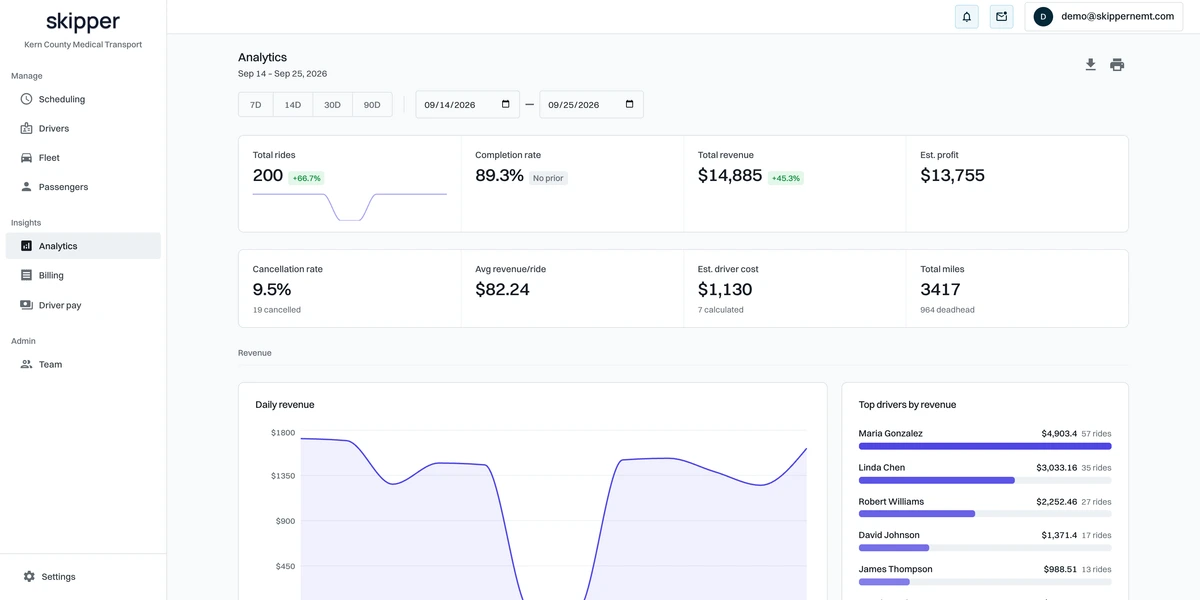Click the 3417 total miles value
The image size is (1200, 600).
coord(940,290)
